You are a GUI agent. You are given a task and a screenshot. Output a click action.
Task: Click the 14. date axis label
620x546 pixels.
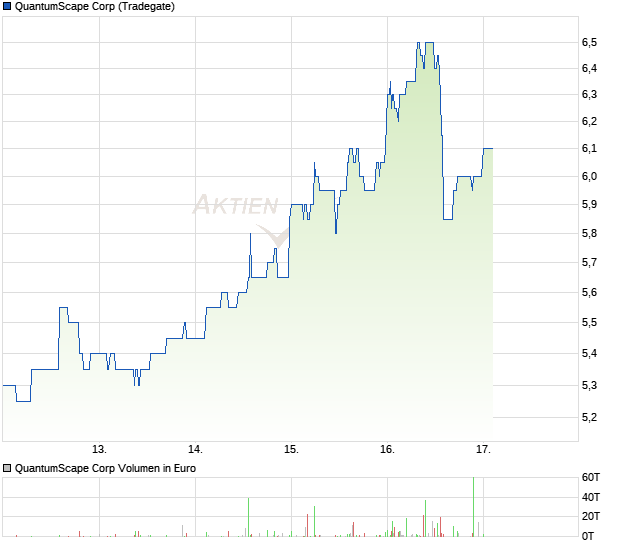click(x=195, y=449)
